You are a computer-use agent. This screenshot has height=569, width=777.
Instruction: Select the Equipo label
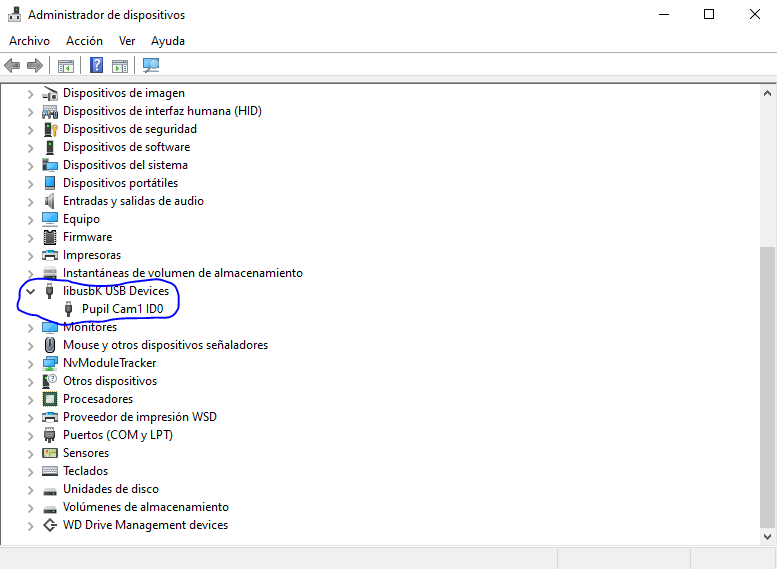pos(81,219)
